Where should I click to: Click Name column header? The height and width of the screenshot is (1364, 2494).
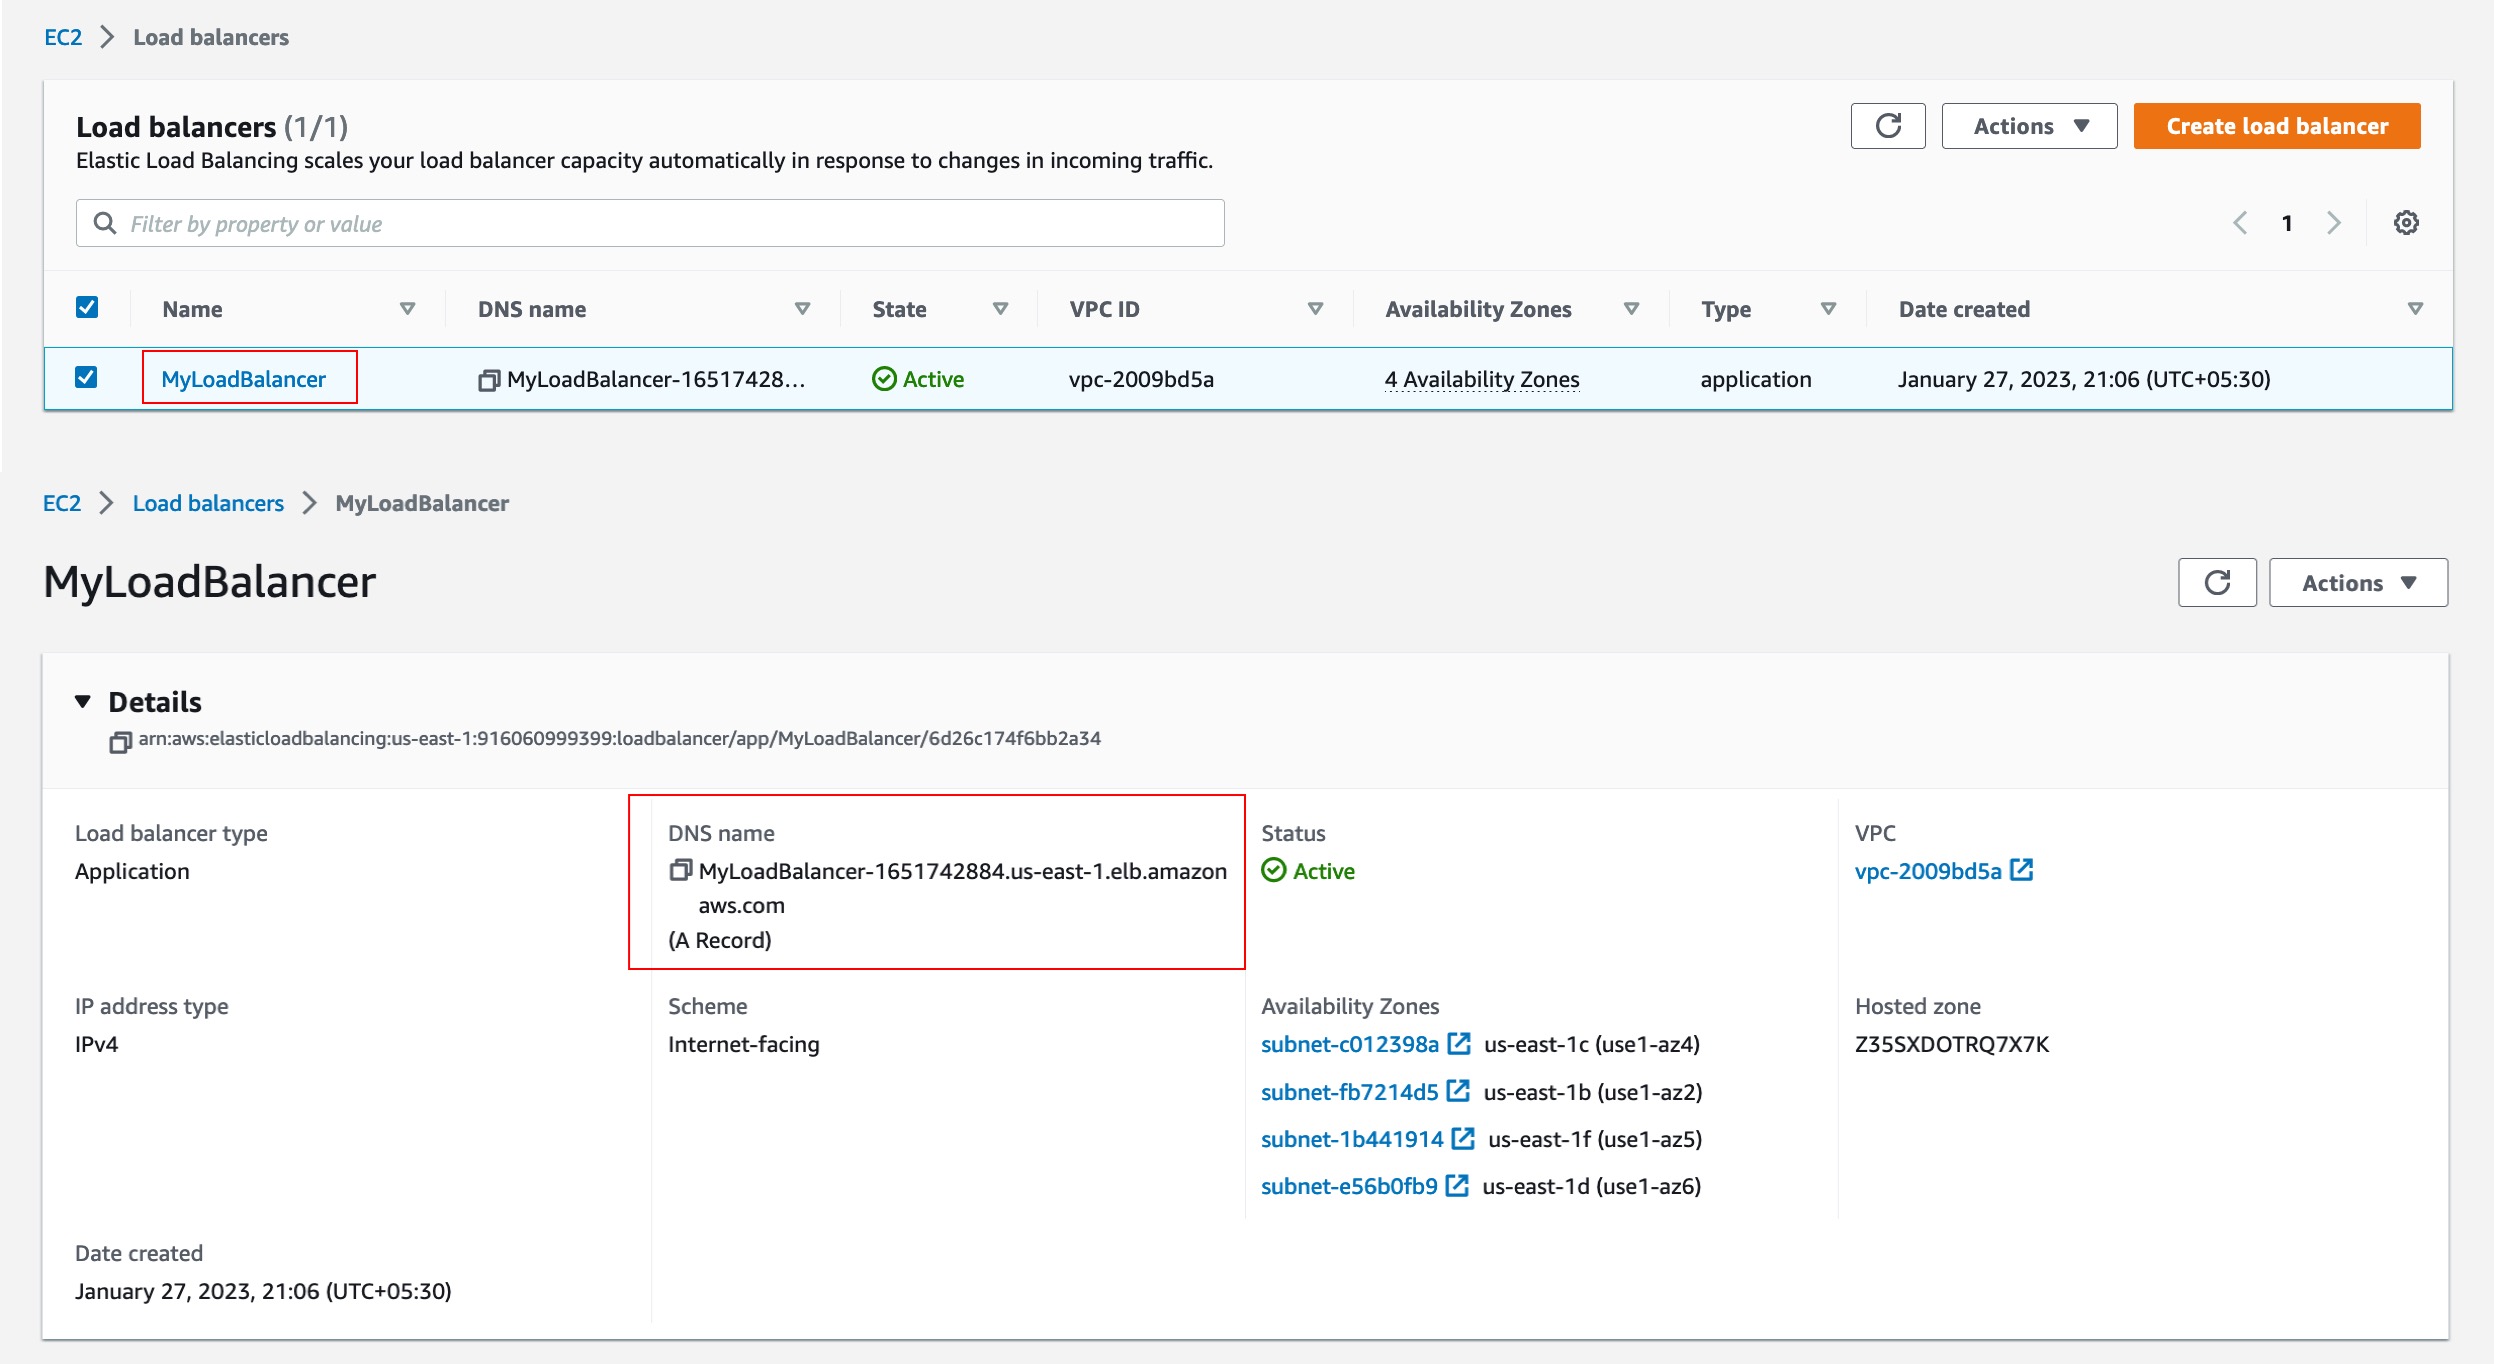coord(192,309)
